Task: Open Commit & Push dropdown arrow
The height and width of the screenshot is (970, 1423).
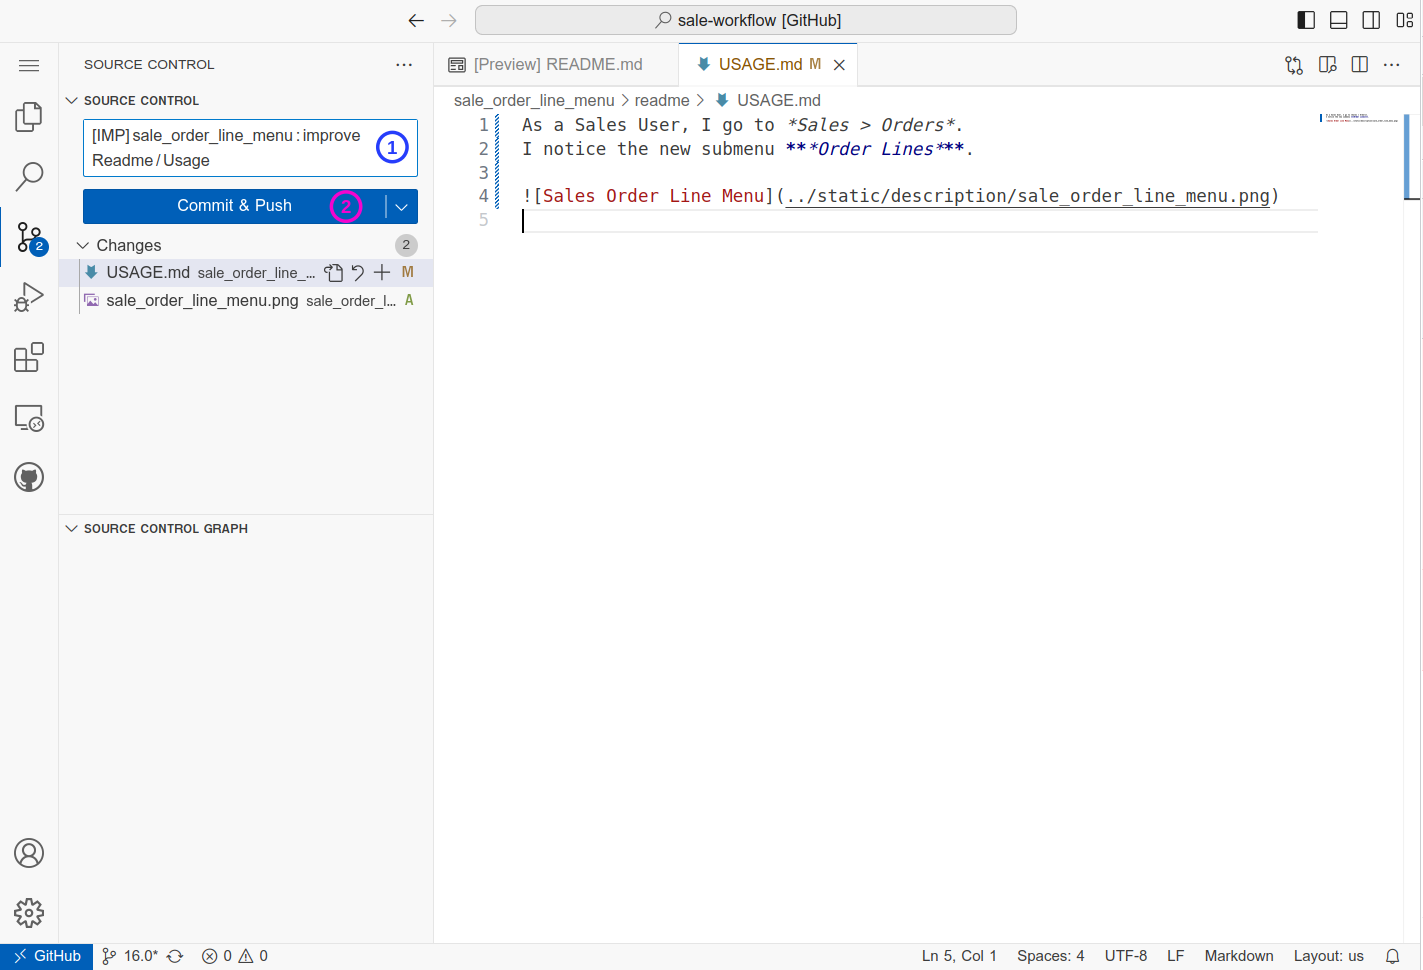Action: click(402, 207)
